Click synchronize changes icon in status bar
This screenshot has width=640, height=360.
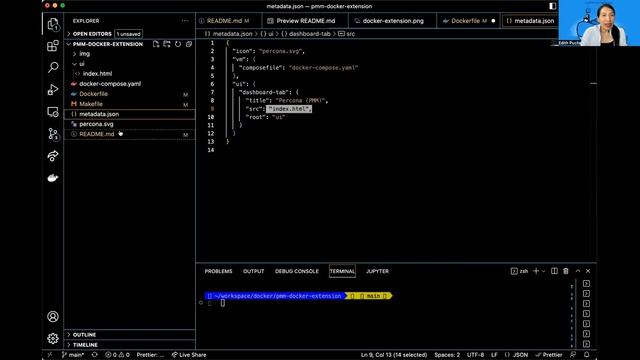[x=95, y=355]
